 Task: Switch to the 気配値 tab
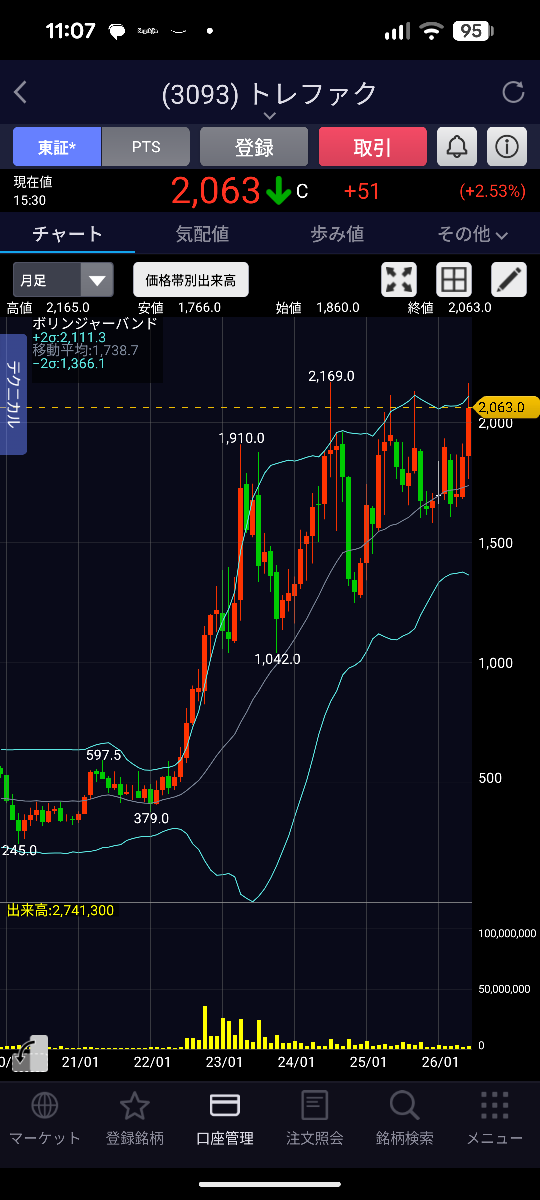202,234
